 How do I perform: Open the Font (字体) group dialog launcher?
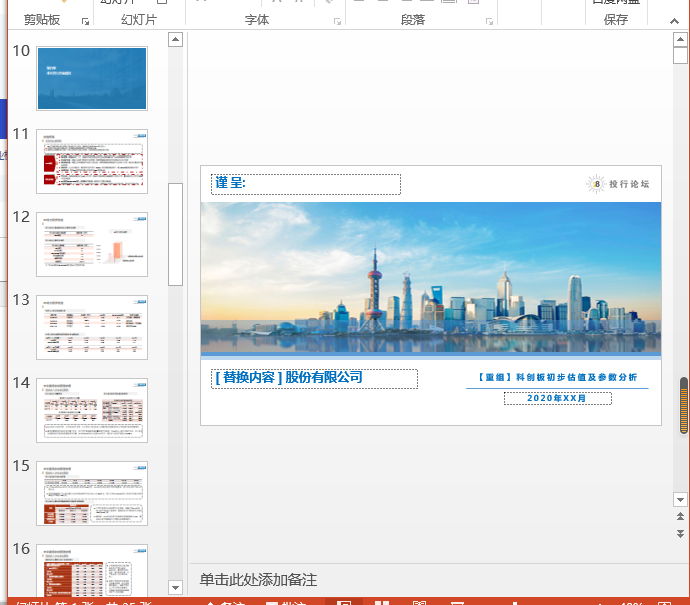point(338,22)
